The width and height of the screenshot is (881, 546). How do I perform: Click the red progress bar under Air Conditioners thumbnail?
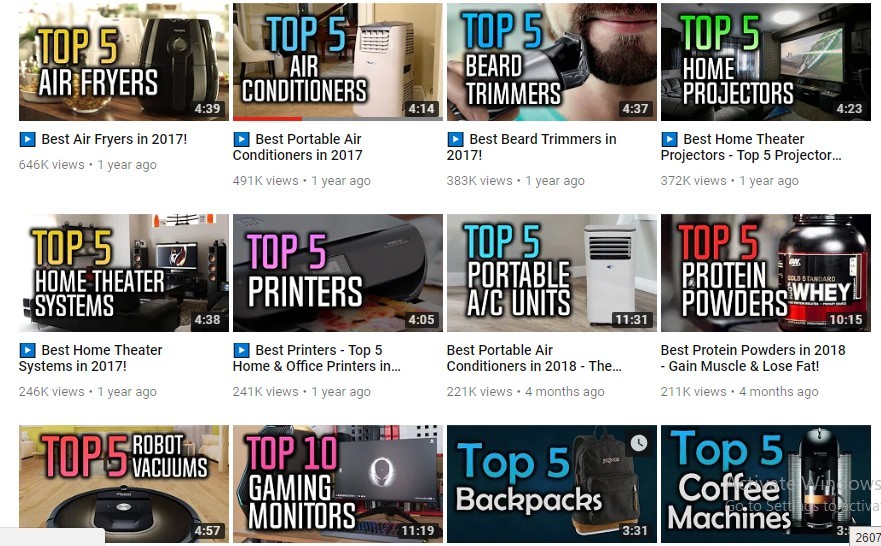(x=267, y=119)
